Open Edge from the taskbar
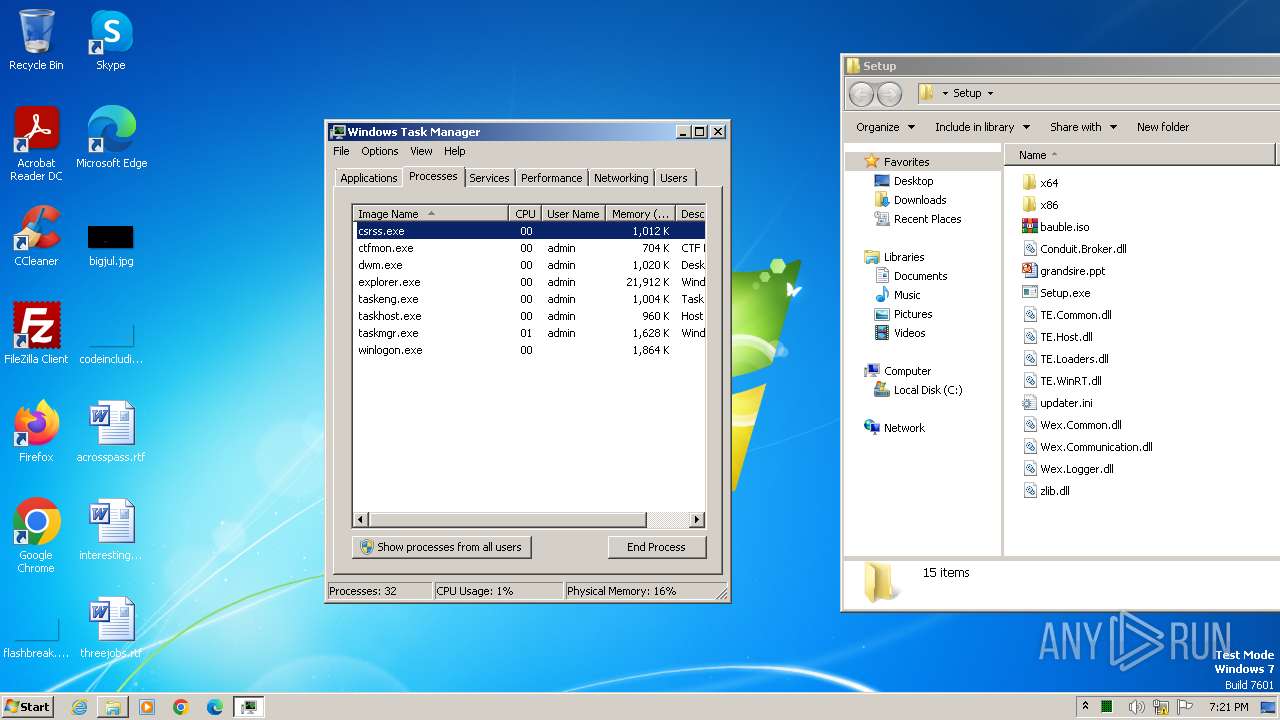 (215, 707)
